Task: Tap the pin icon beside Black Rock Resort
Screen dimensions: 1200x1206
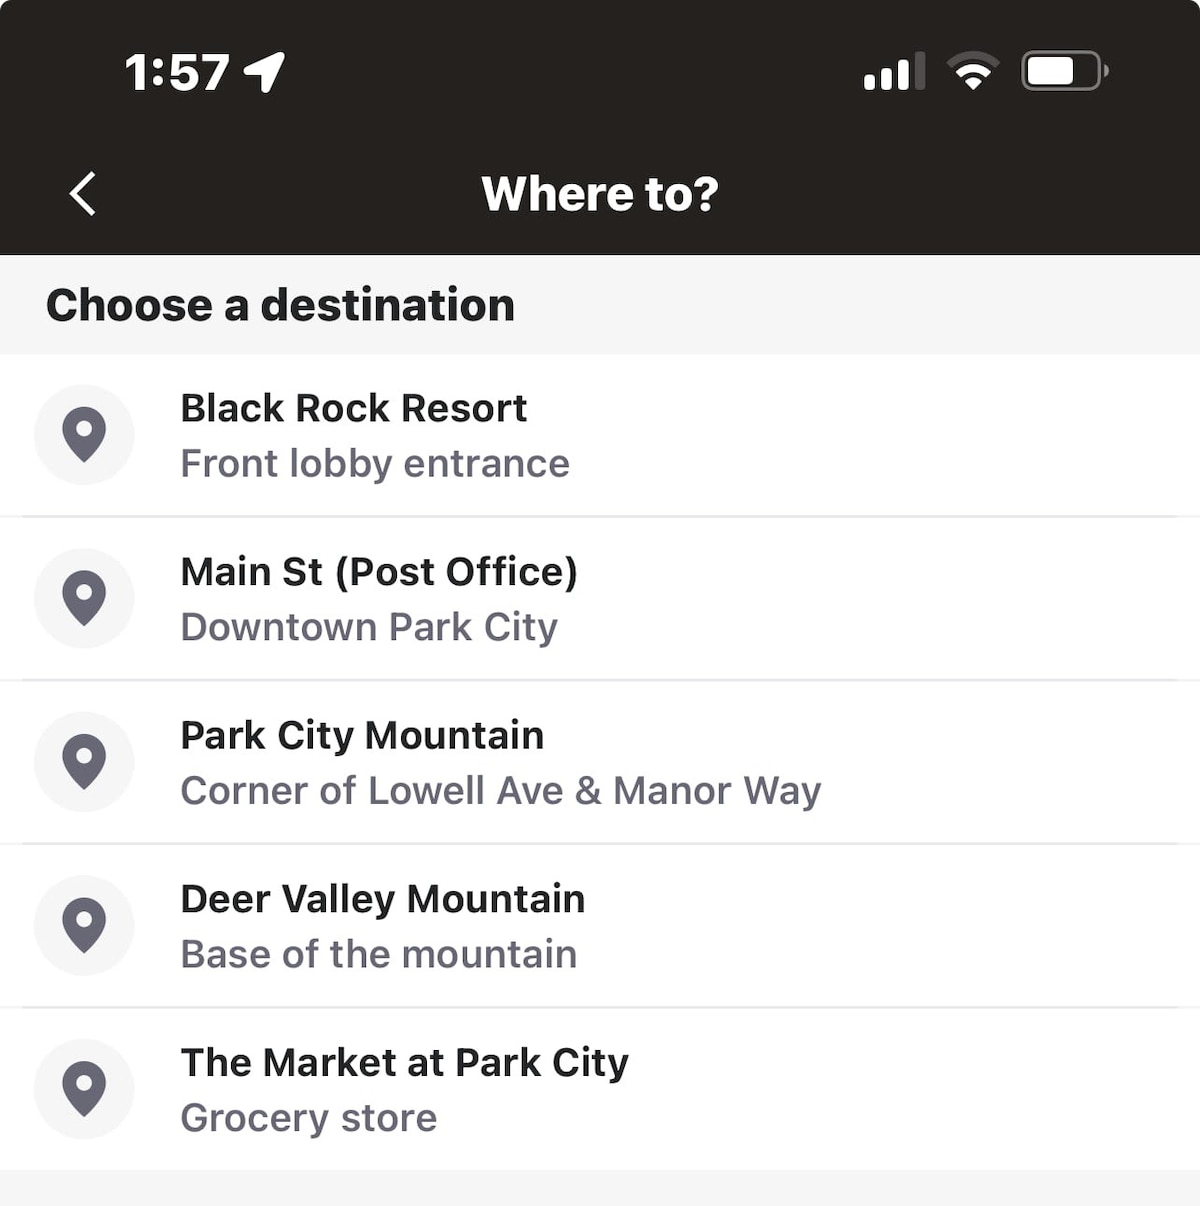Action: [x=84, y=434]
